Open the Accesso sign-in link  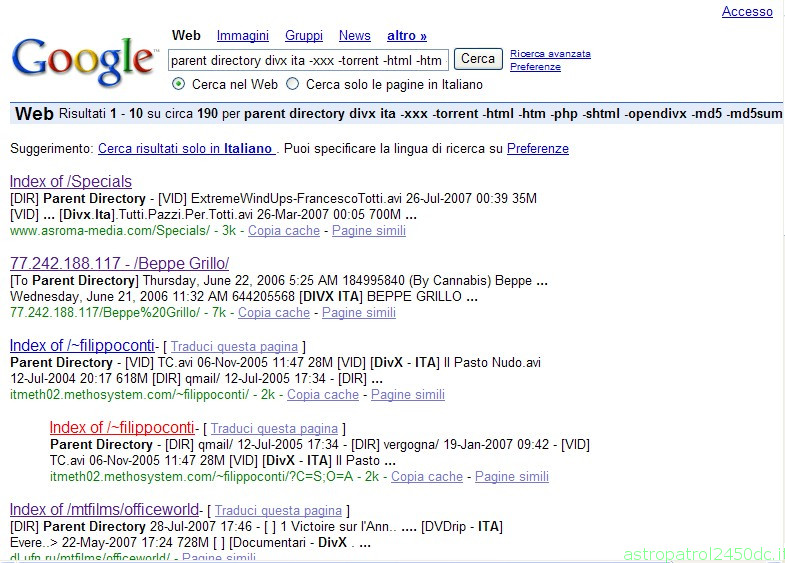pyautogui.click(x=747, y=12)
